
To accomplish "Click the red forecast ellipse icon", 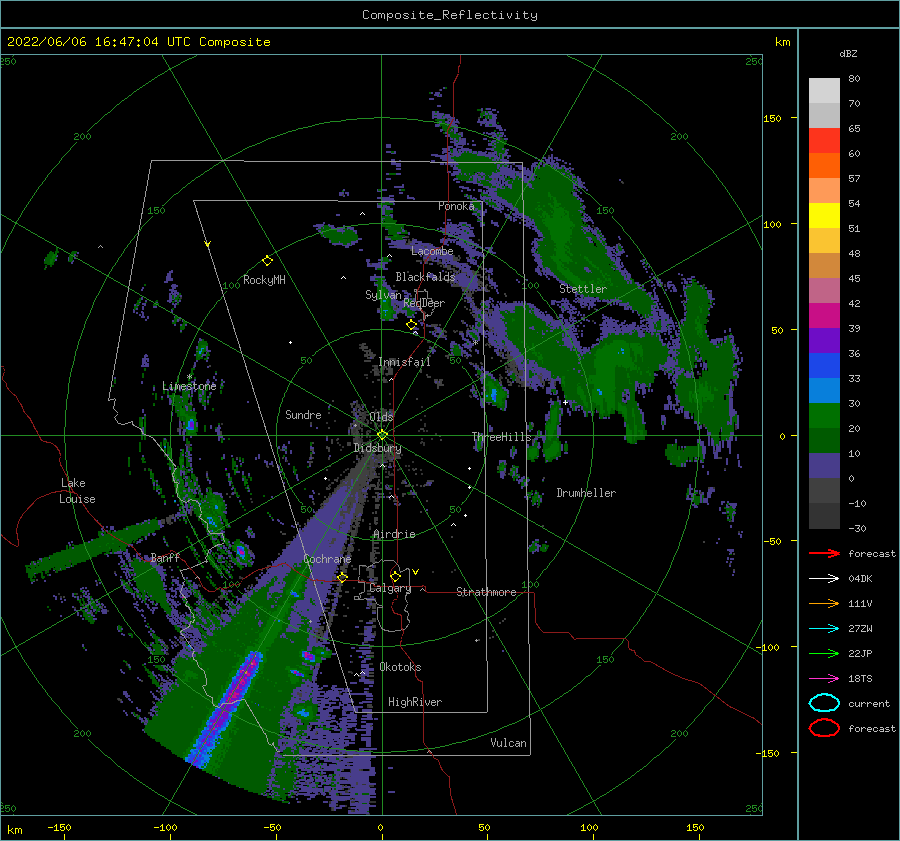I will [x=824, y=728].
